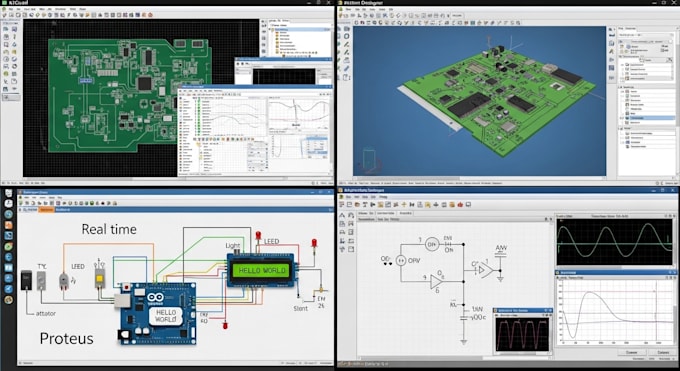Select the large black square chip on KiCad PCB

point(144,83)
